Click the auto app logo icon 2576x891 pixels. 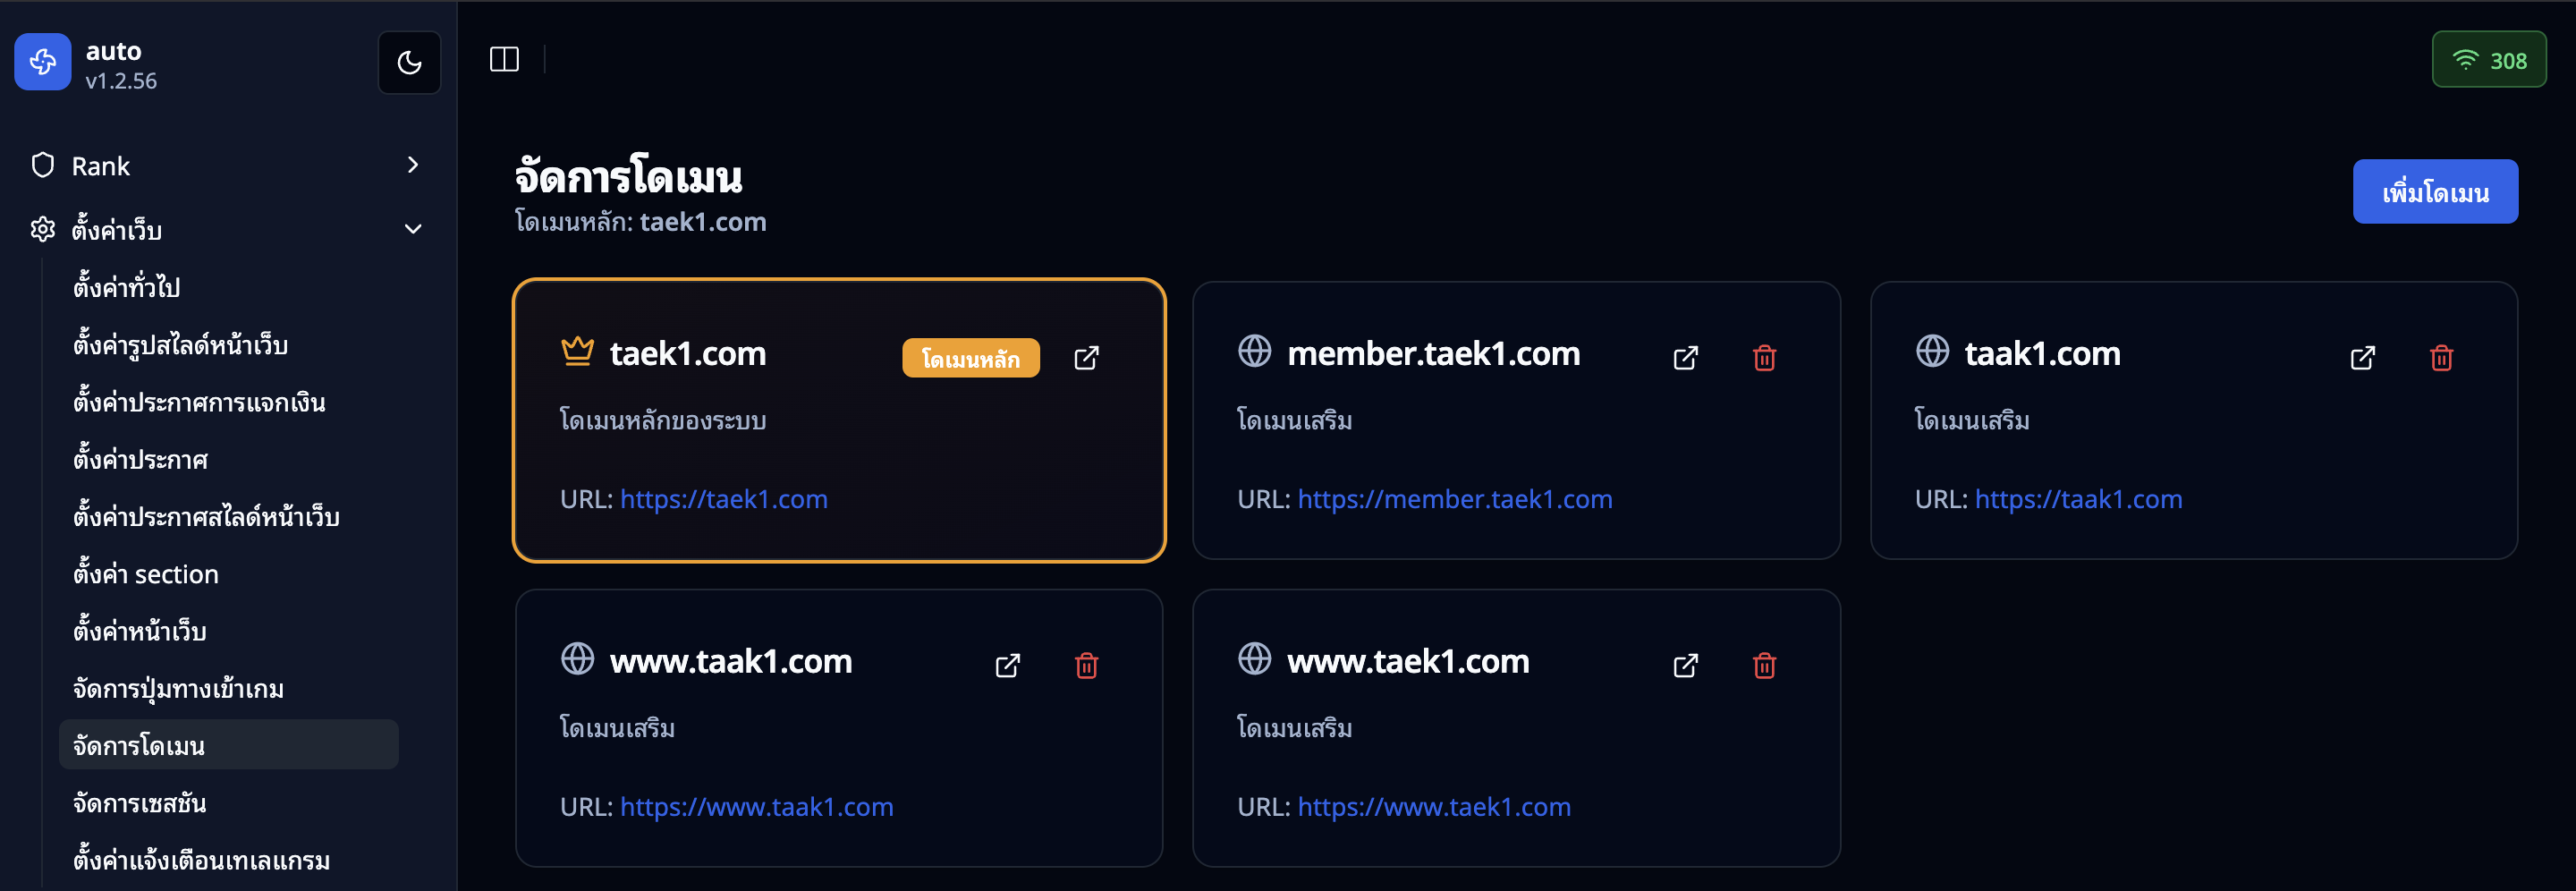coord(43,62)
